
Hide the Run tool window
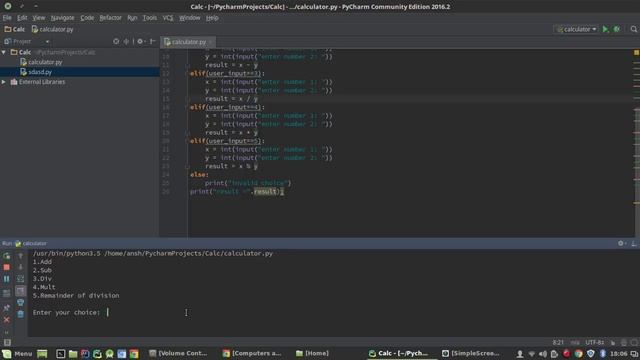[x=633, y=243]
